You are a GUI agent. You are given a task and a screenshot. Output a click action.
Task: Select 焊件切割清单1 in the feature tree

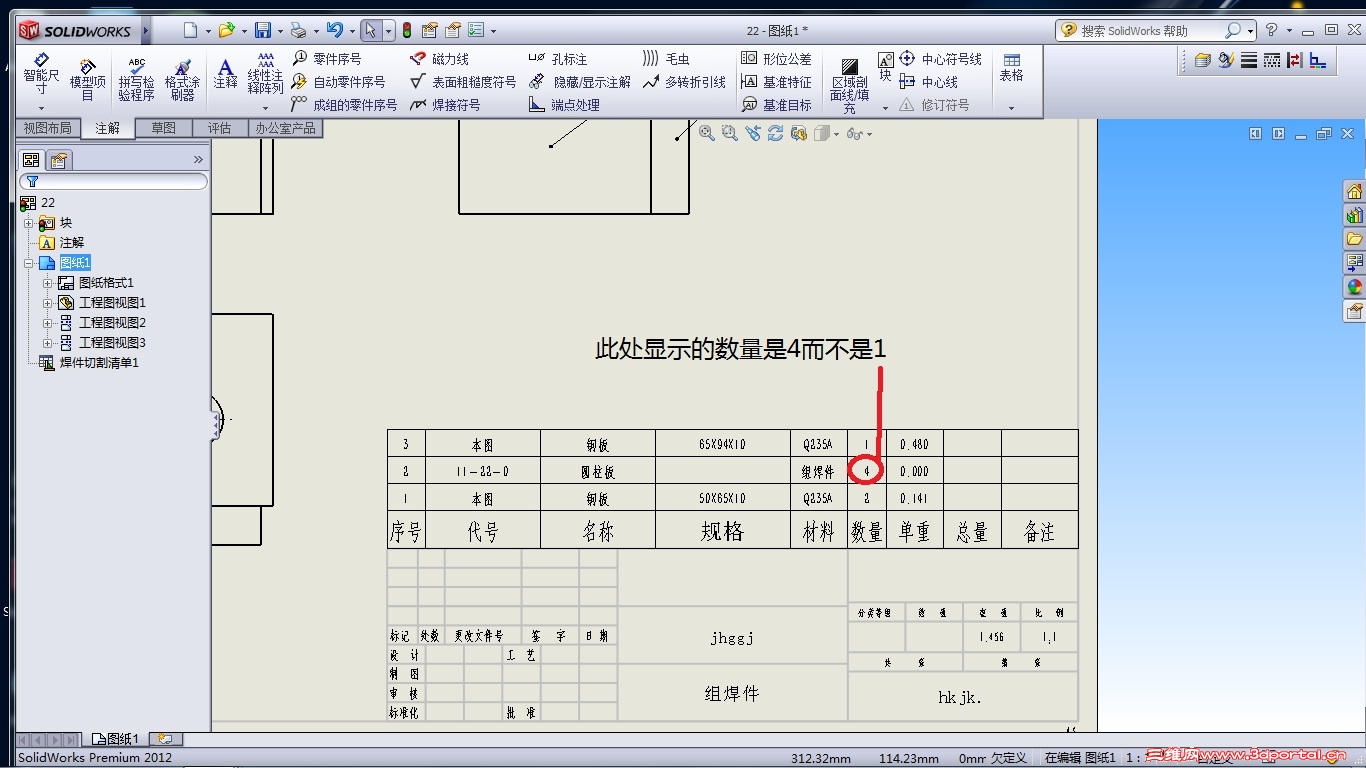point(99,363)
